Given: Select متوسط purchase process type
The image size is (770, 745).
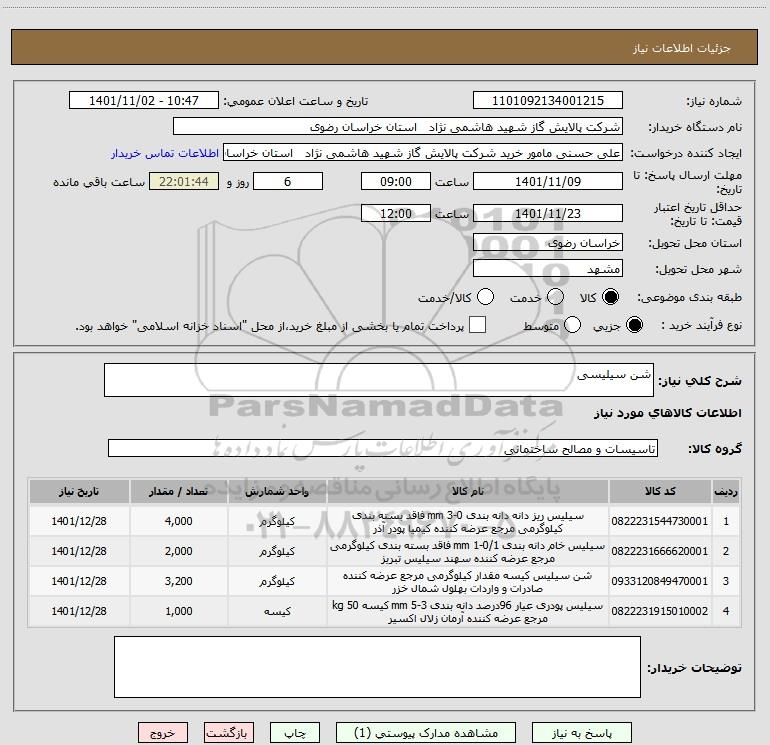Looking at the screenshot, I should coord(573,325).
